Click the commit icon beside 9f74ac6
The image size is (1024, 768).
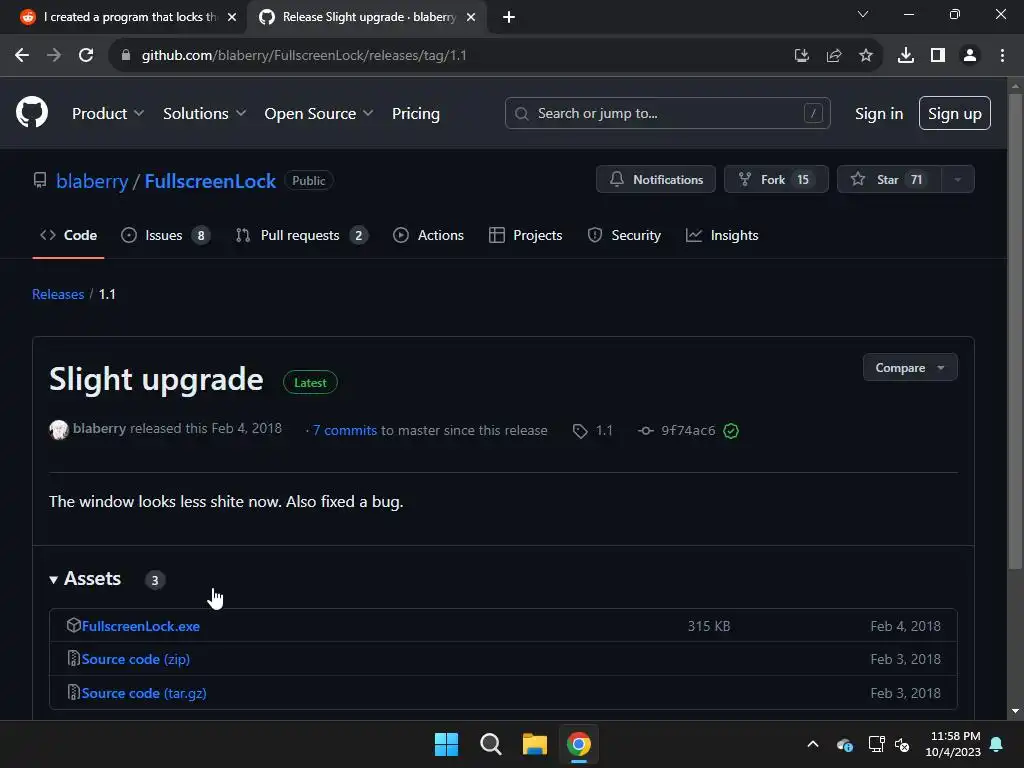(x=646, y=431)
